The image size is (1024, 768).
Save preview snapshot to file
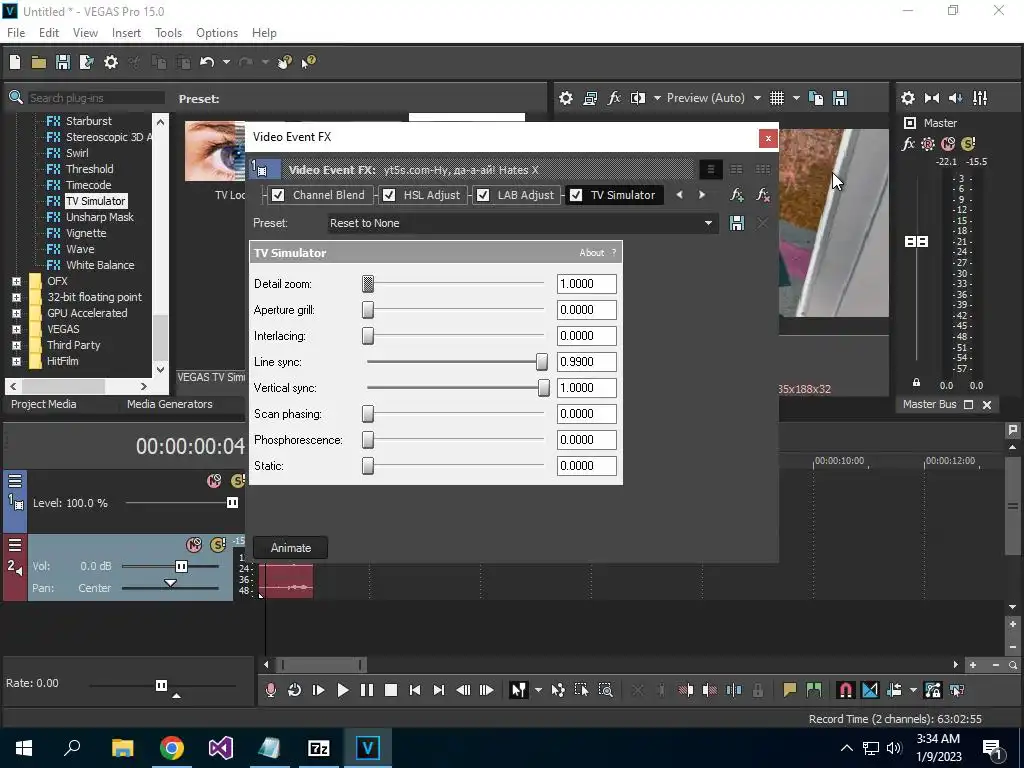tap(840, 98)
